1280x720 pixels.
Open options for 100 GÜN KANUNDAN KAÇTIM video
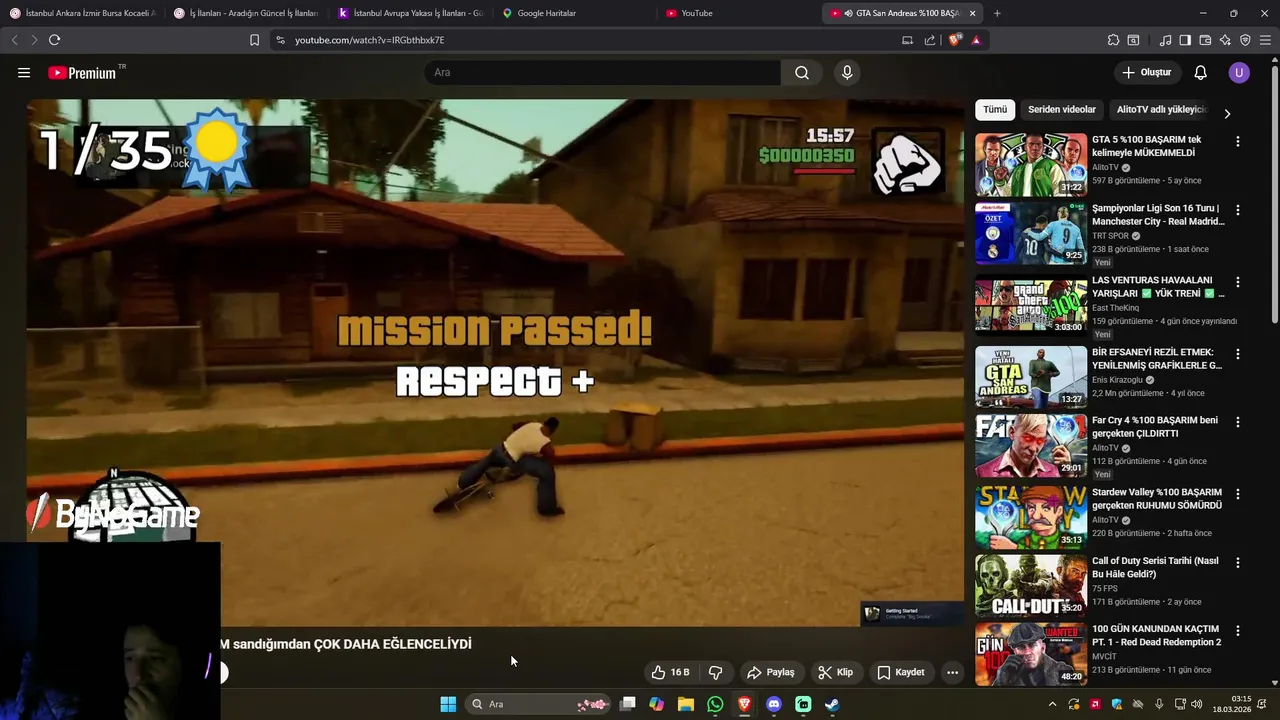1237,631
